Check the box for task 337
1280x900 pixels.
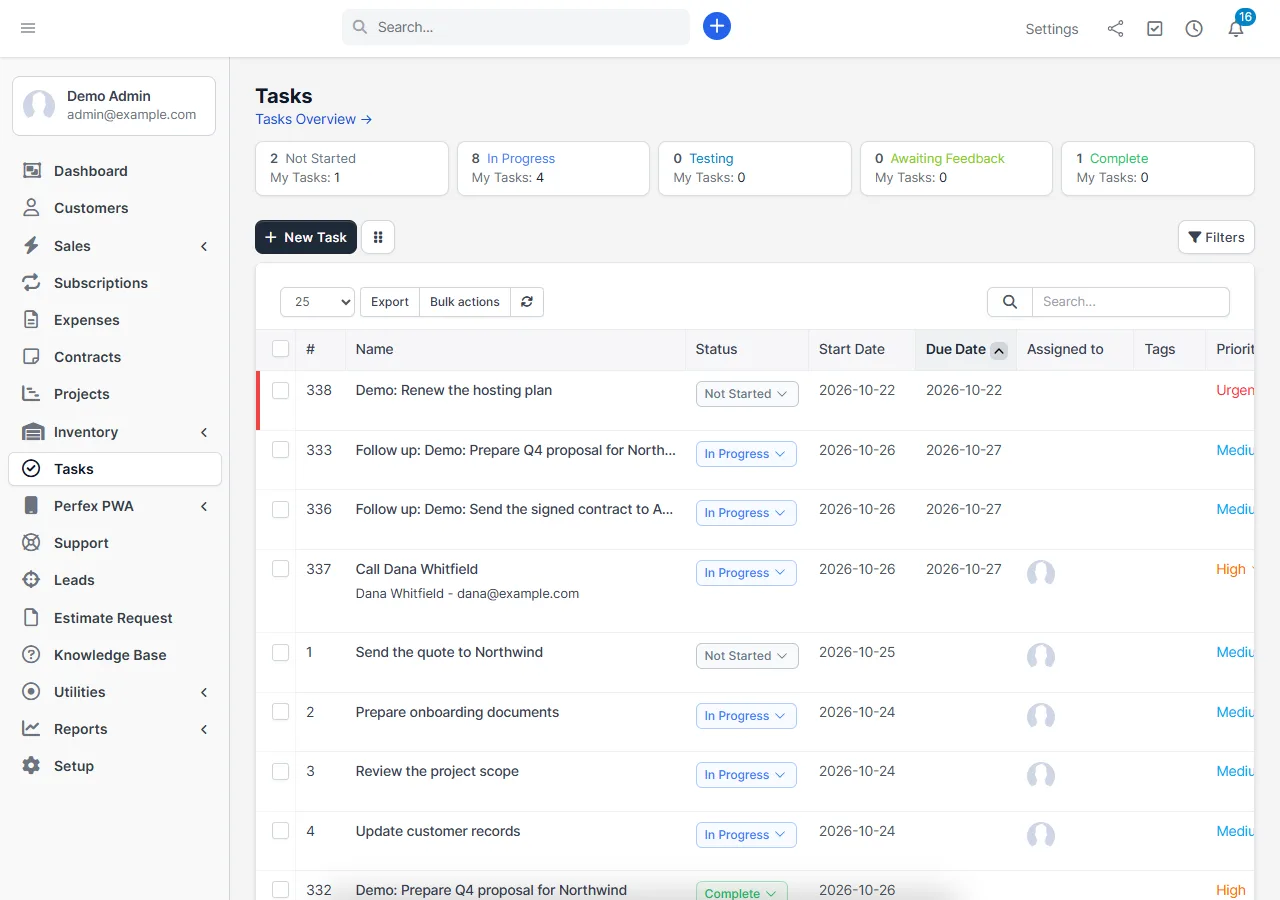click(281, 569)
